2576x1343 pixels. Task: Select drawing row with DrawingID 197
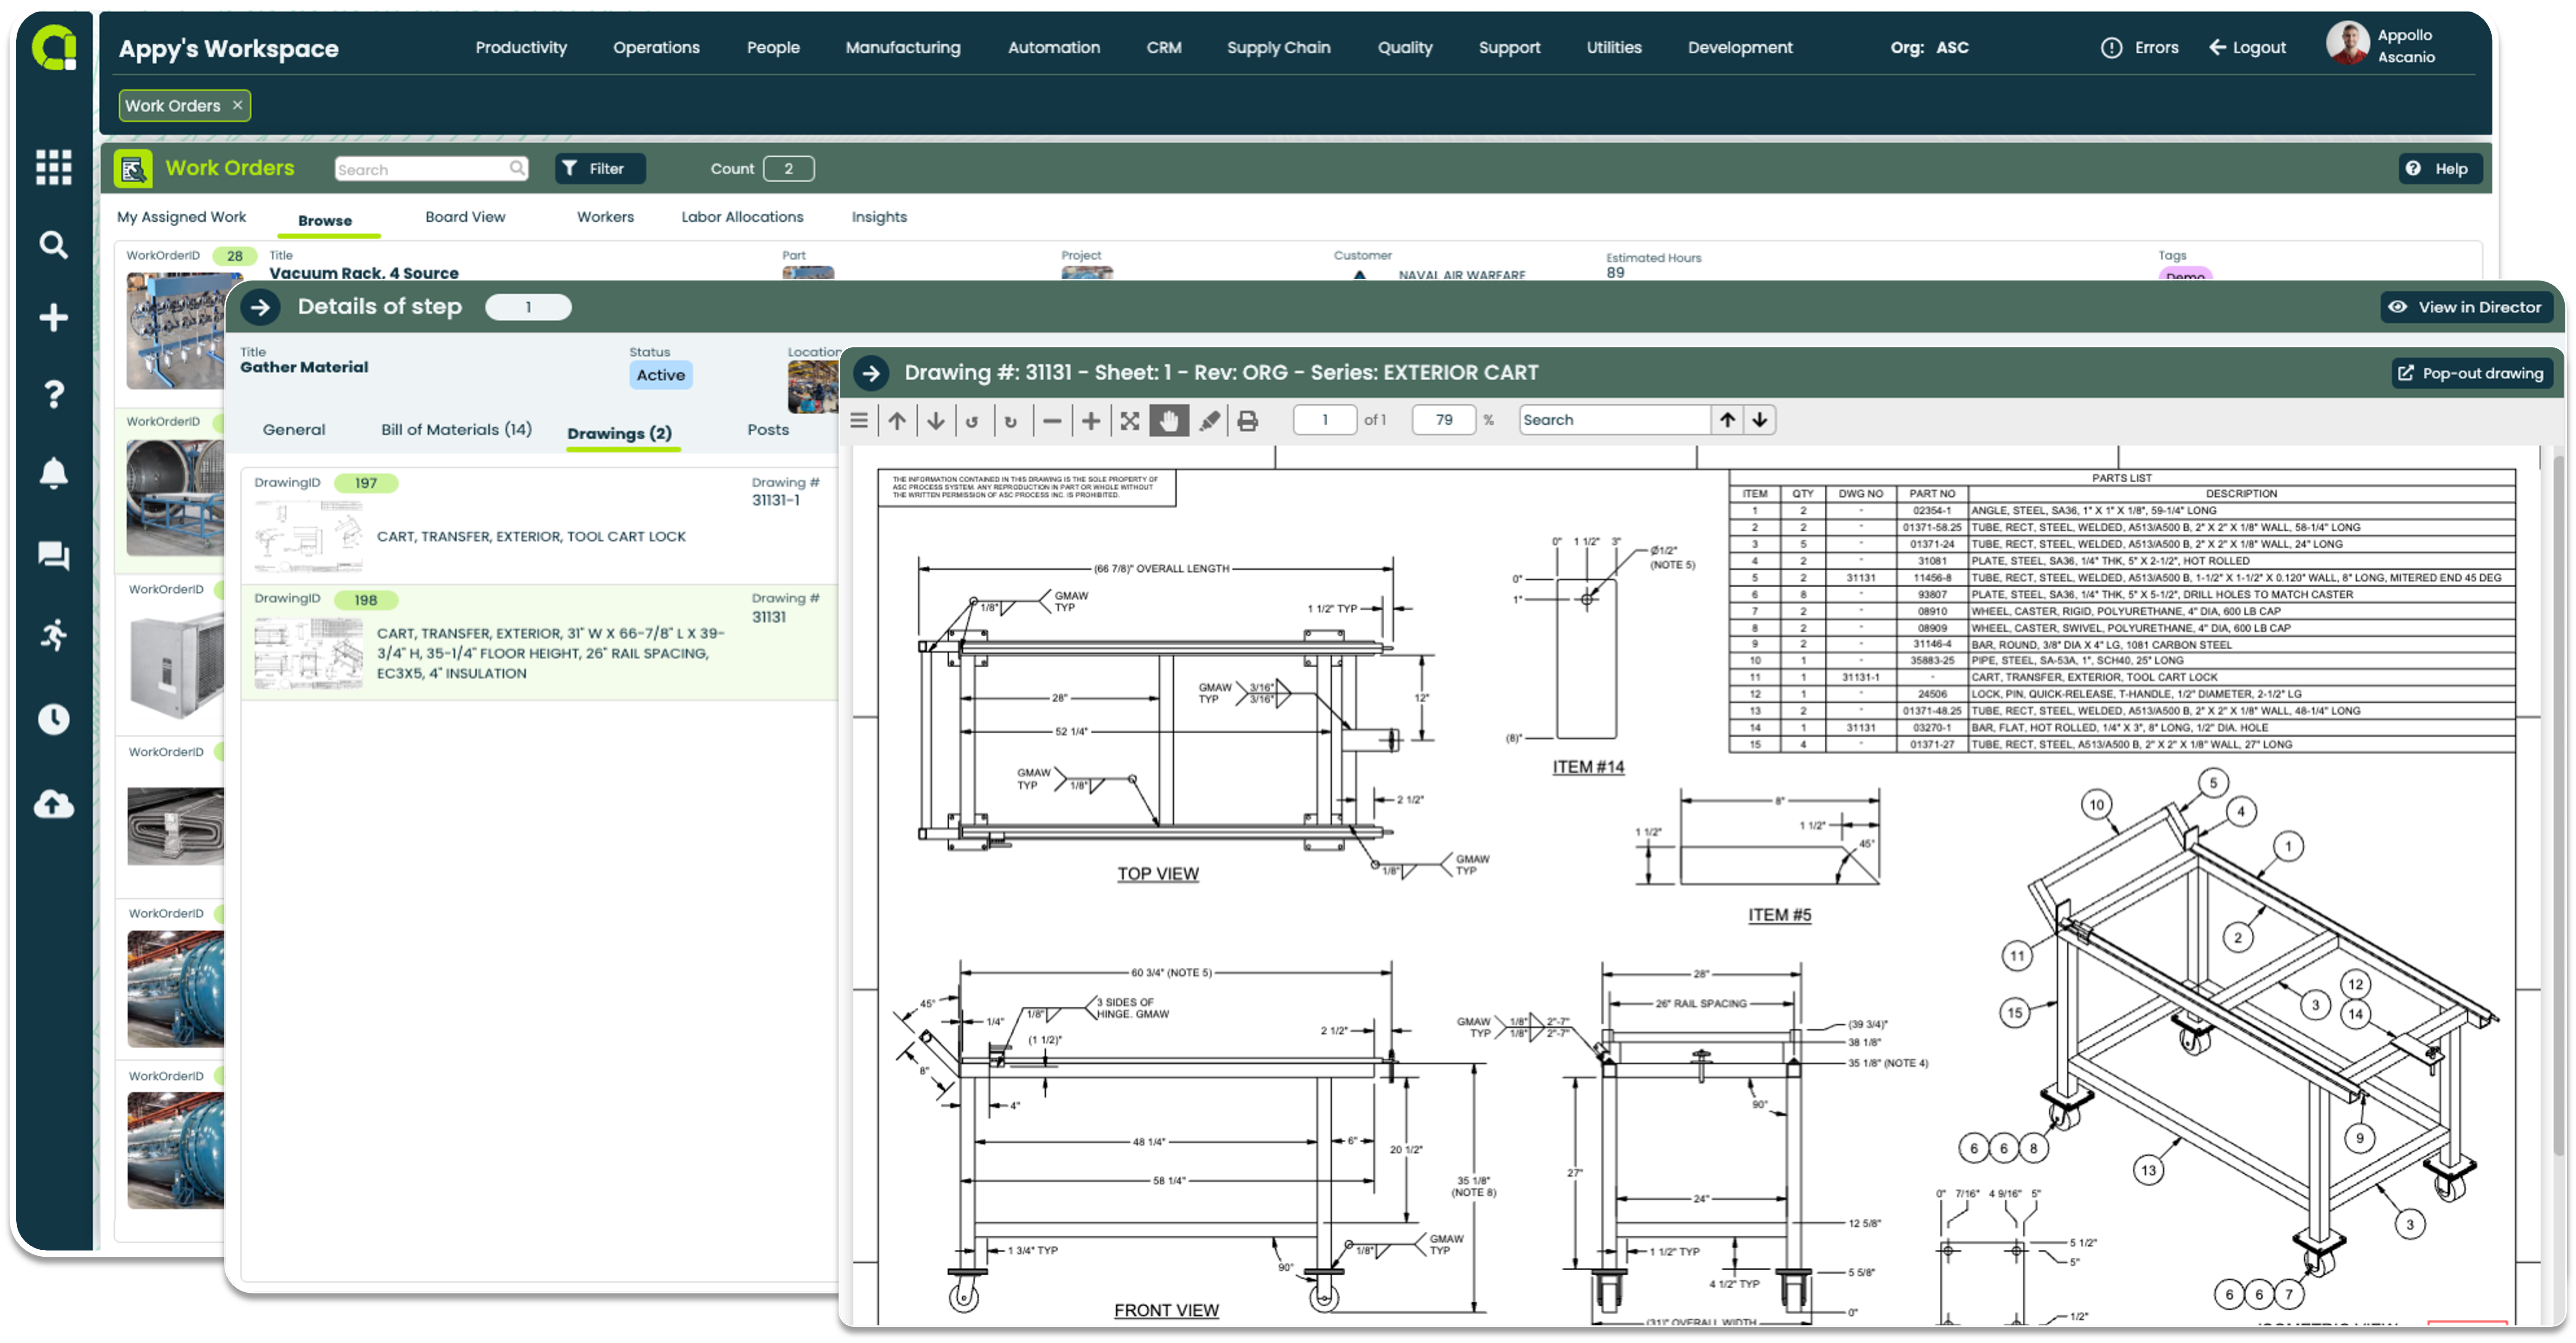[540, 525]
